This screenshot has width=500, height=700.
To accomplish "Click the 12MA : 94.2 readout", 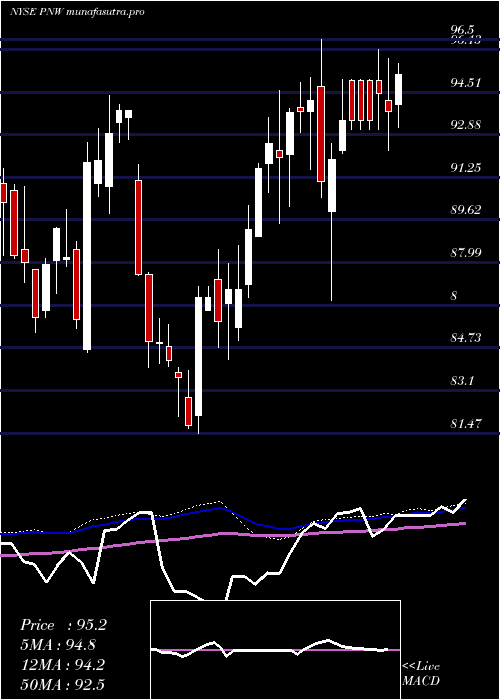I will [62, 665].
